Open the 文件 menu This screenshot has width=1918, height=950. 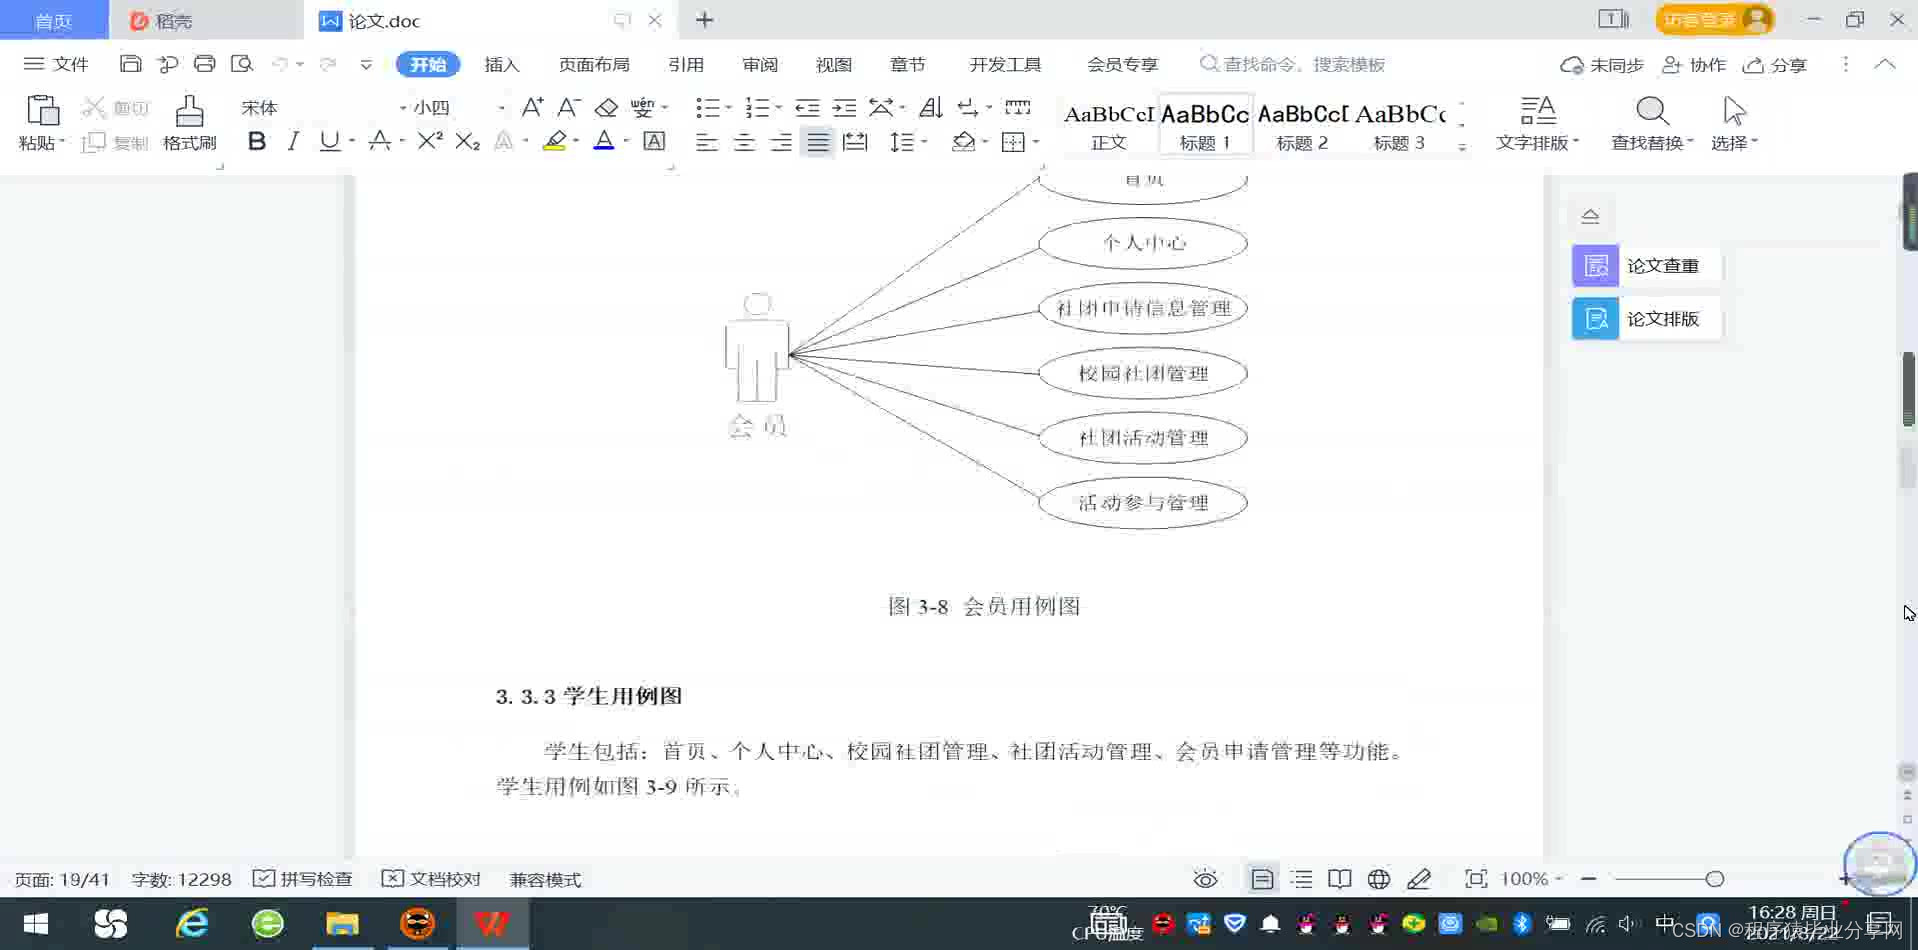(x=56, y=64)
